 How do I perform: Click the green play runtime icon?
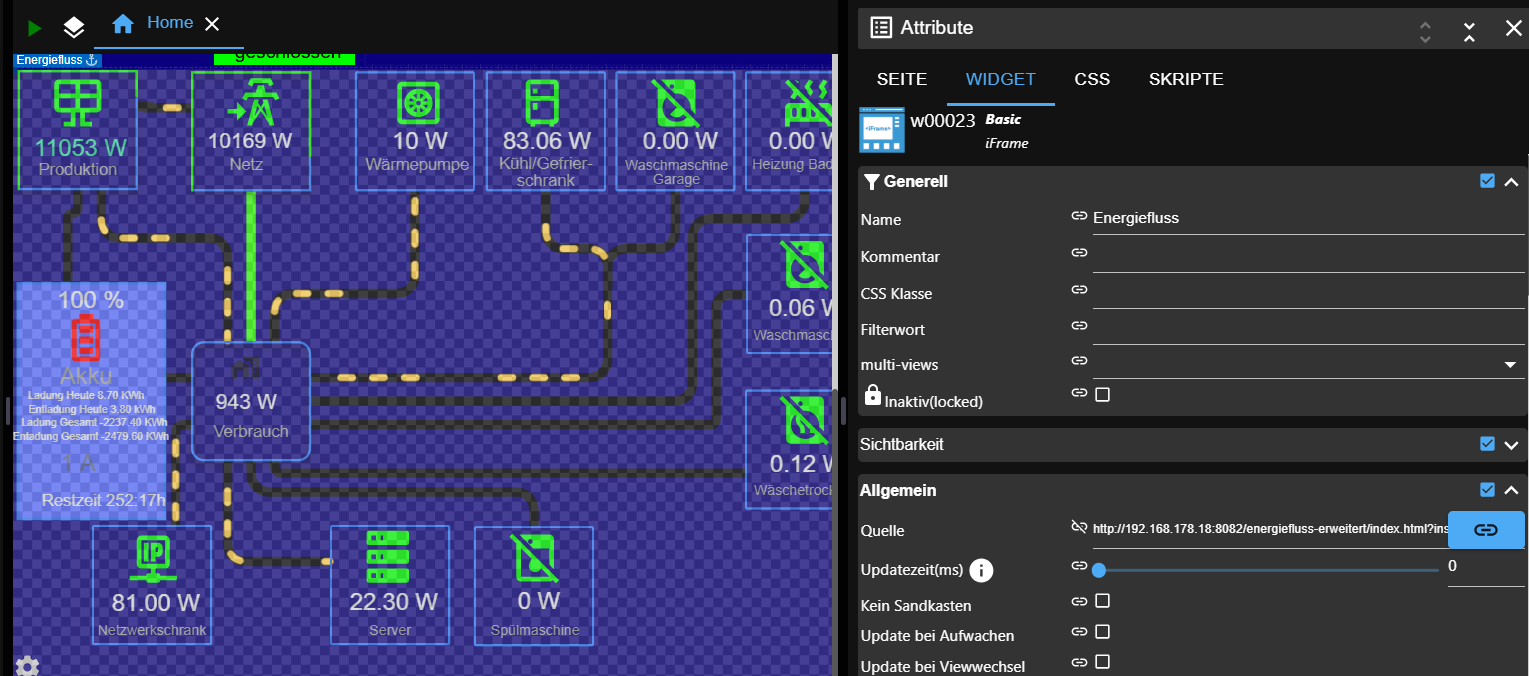[35, 28]
